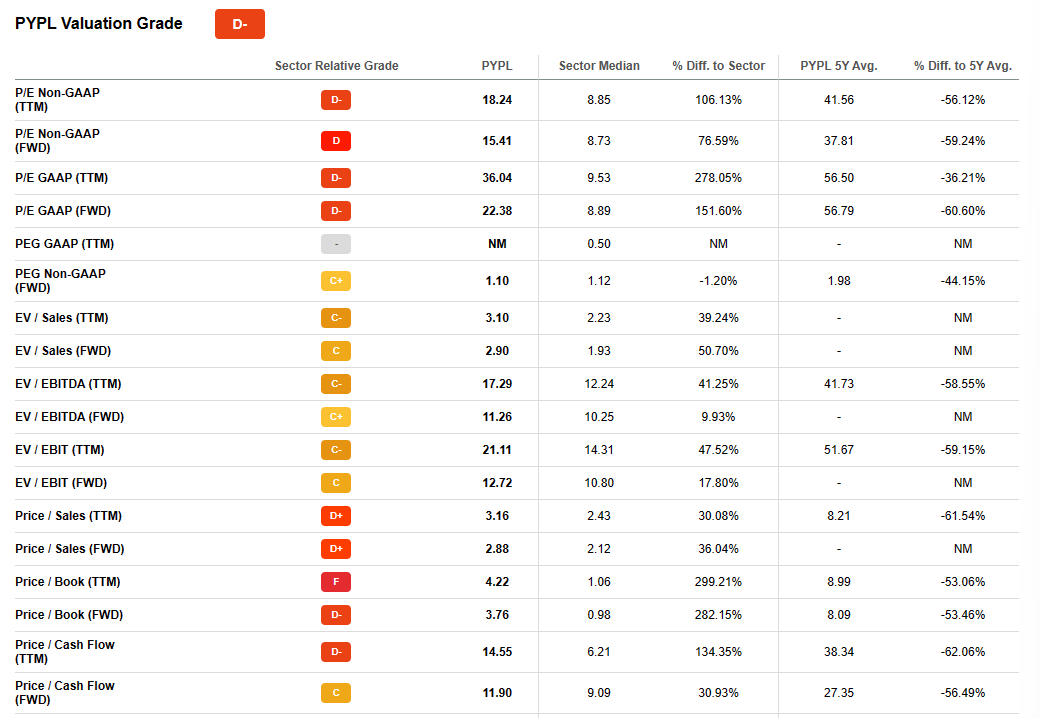Open the EV / EBITDA (TTM) metric row label

click(x=68, y=384)
